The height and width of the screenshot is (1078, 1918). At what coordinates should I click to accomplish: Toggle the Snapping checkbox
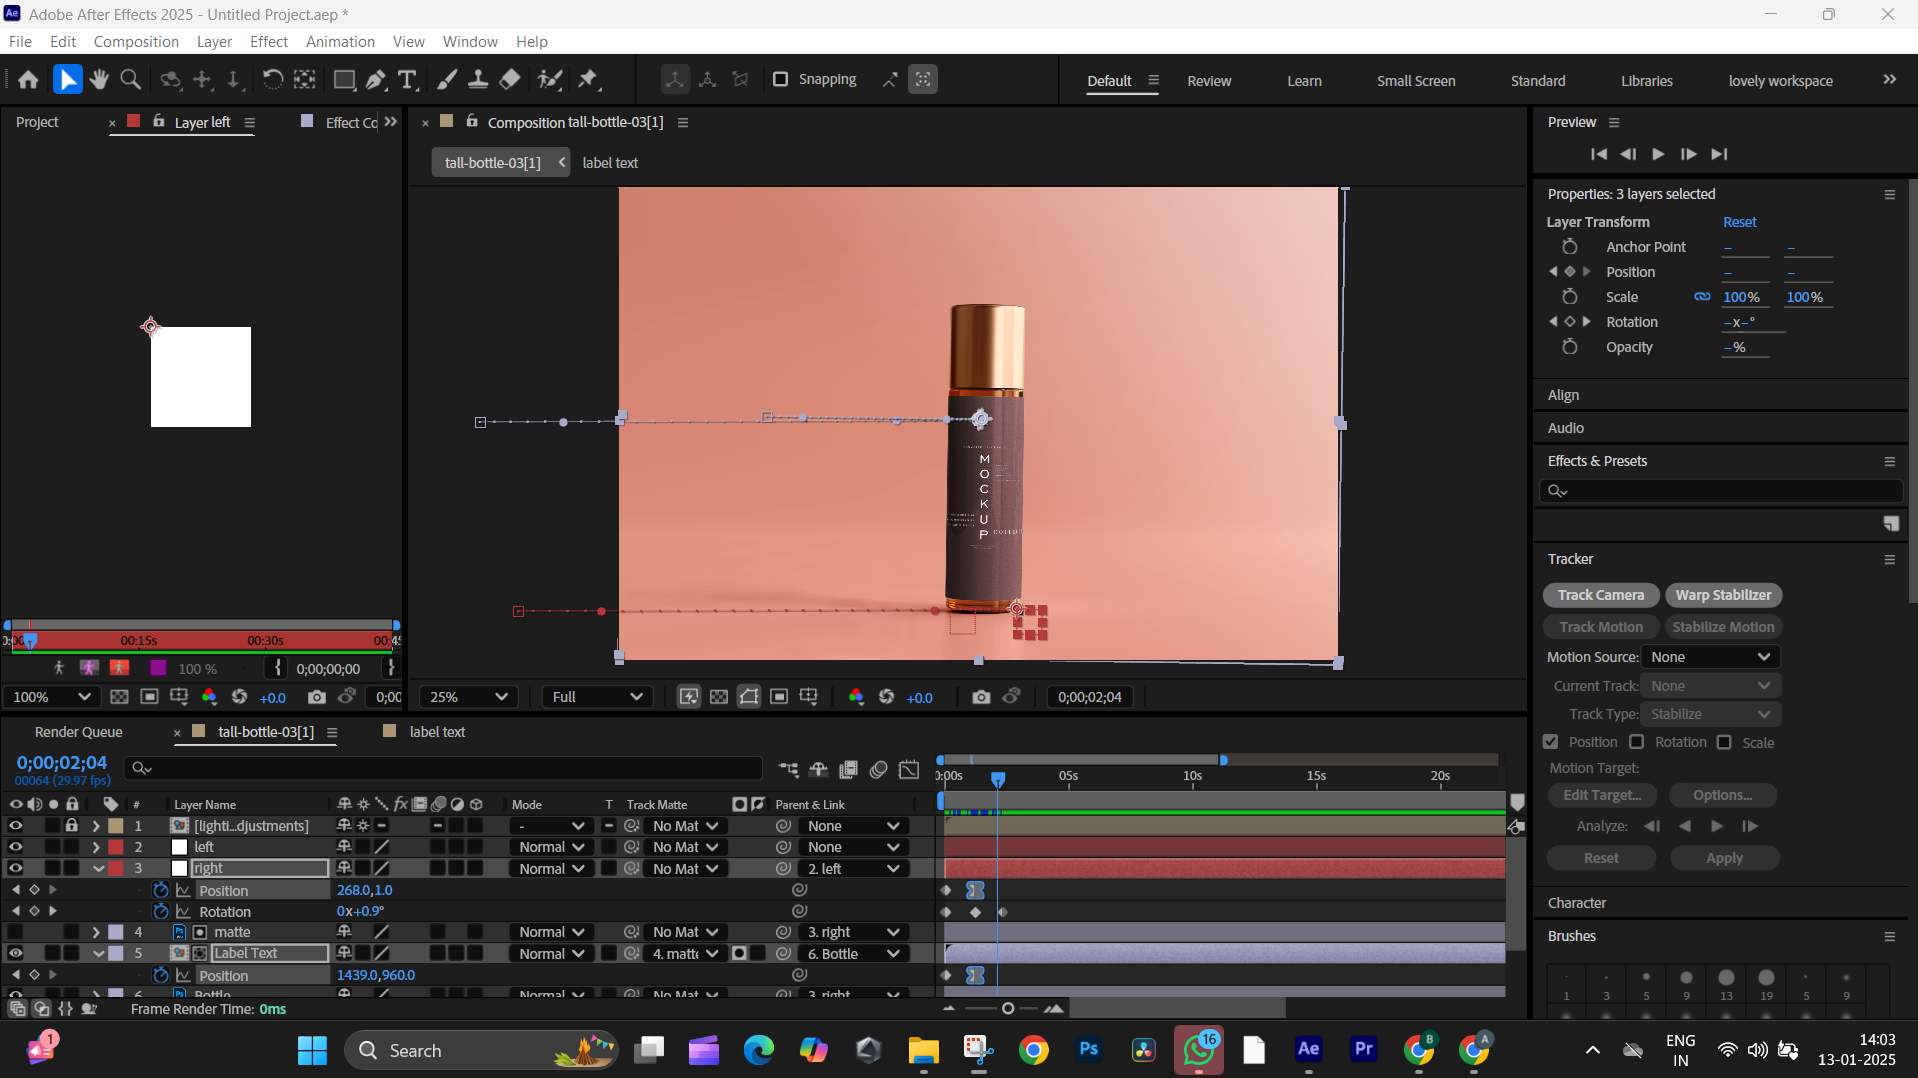781,79
